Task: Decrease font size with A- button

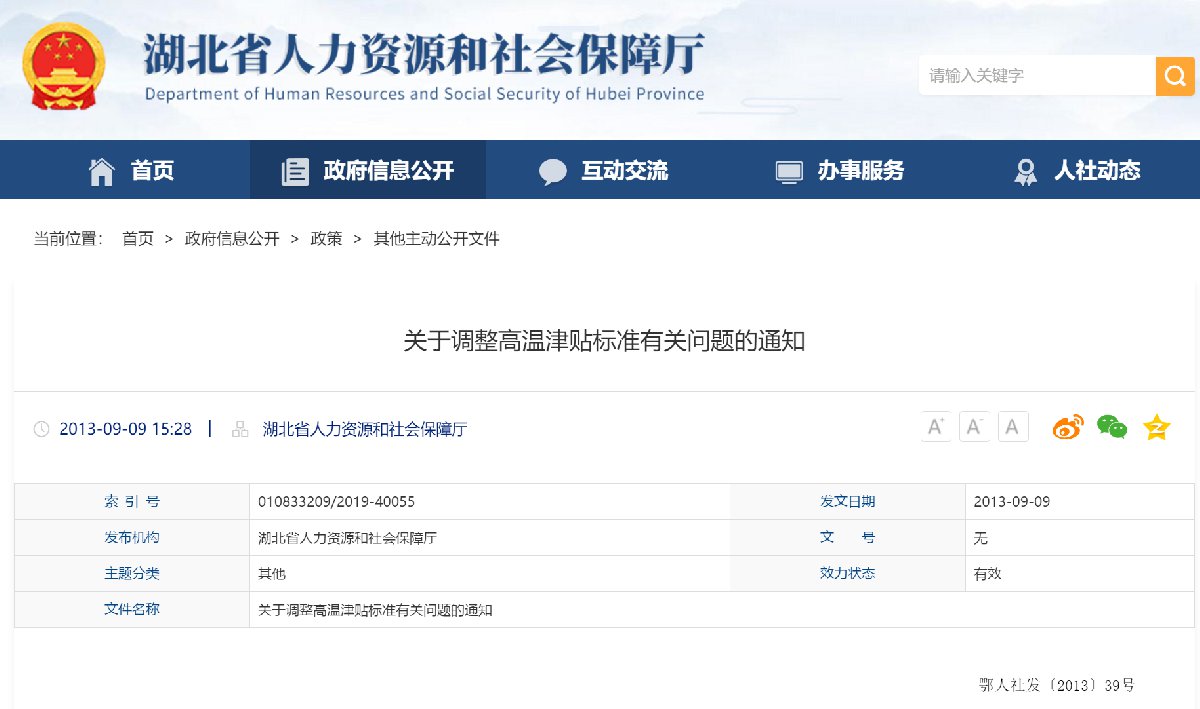Action: pos(974,427)
